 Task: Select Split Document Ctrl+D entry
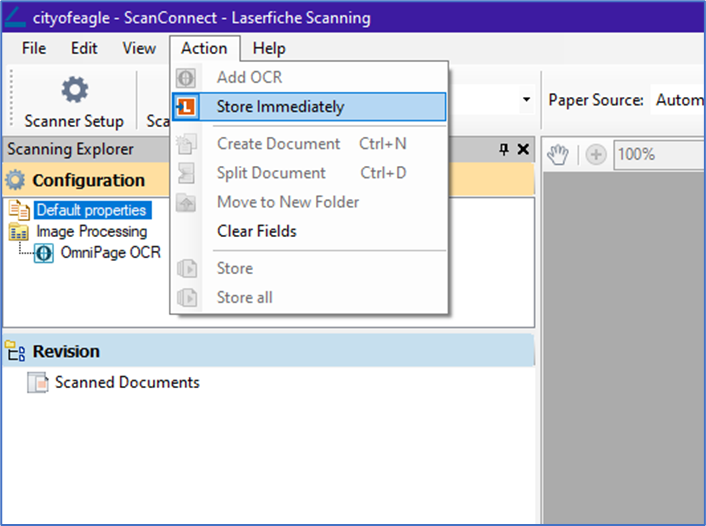pos(309,173)
